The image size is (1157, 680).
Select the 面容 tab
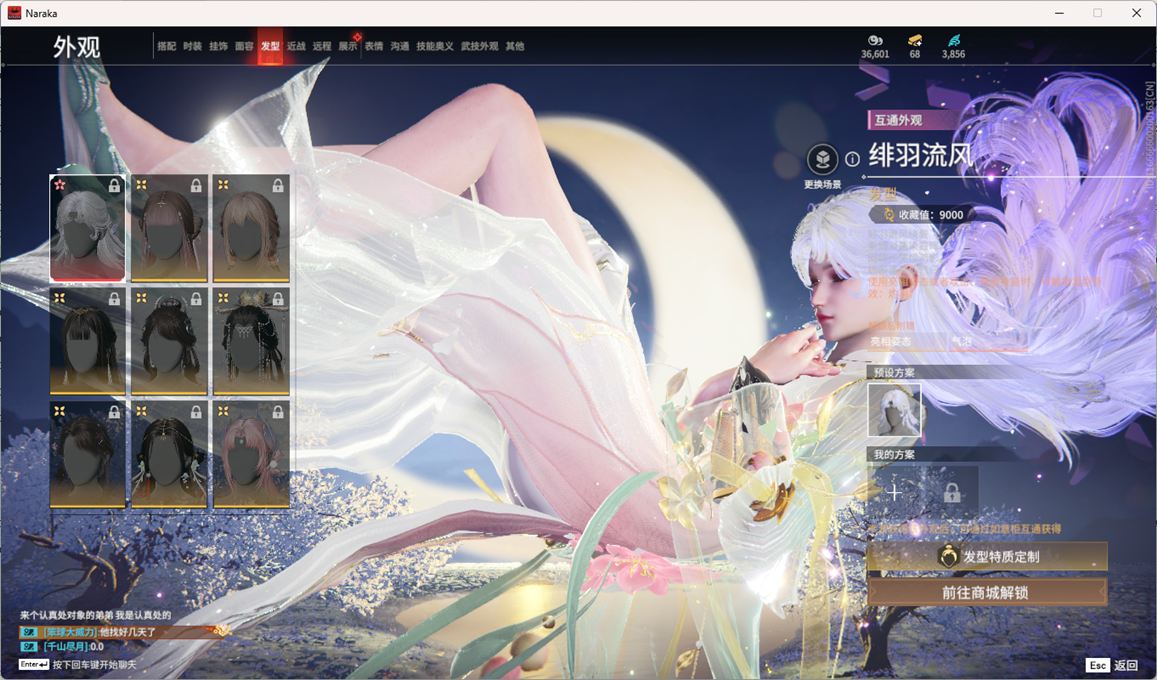244,46
